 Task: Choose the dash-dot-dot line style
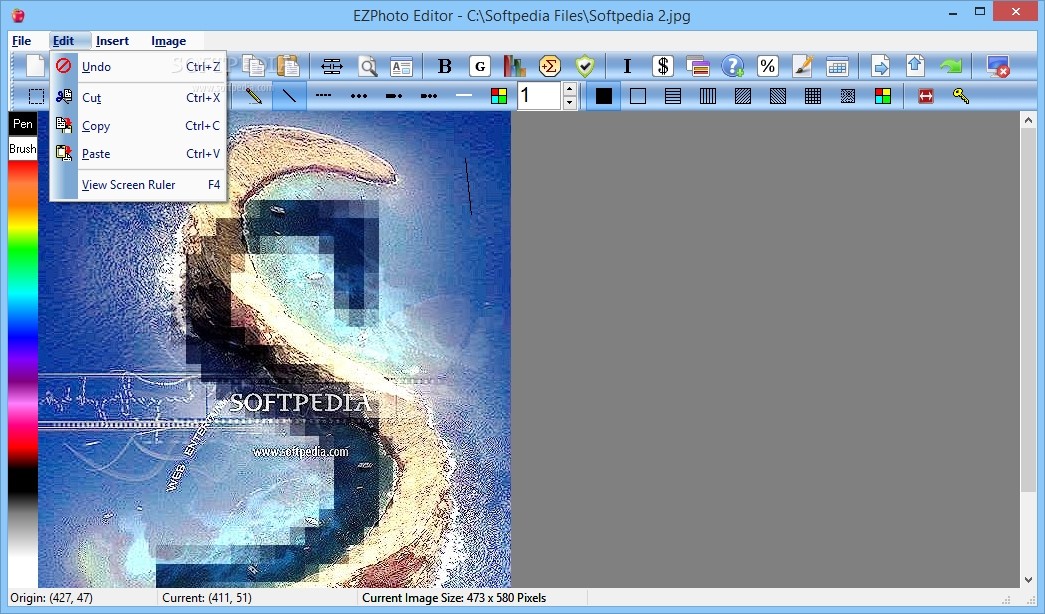(429, 95)
